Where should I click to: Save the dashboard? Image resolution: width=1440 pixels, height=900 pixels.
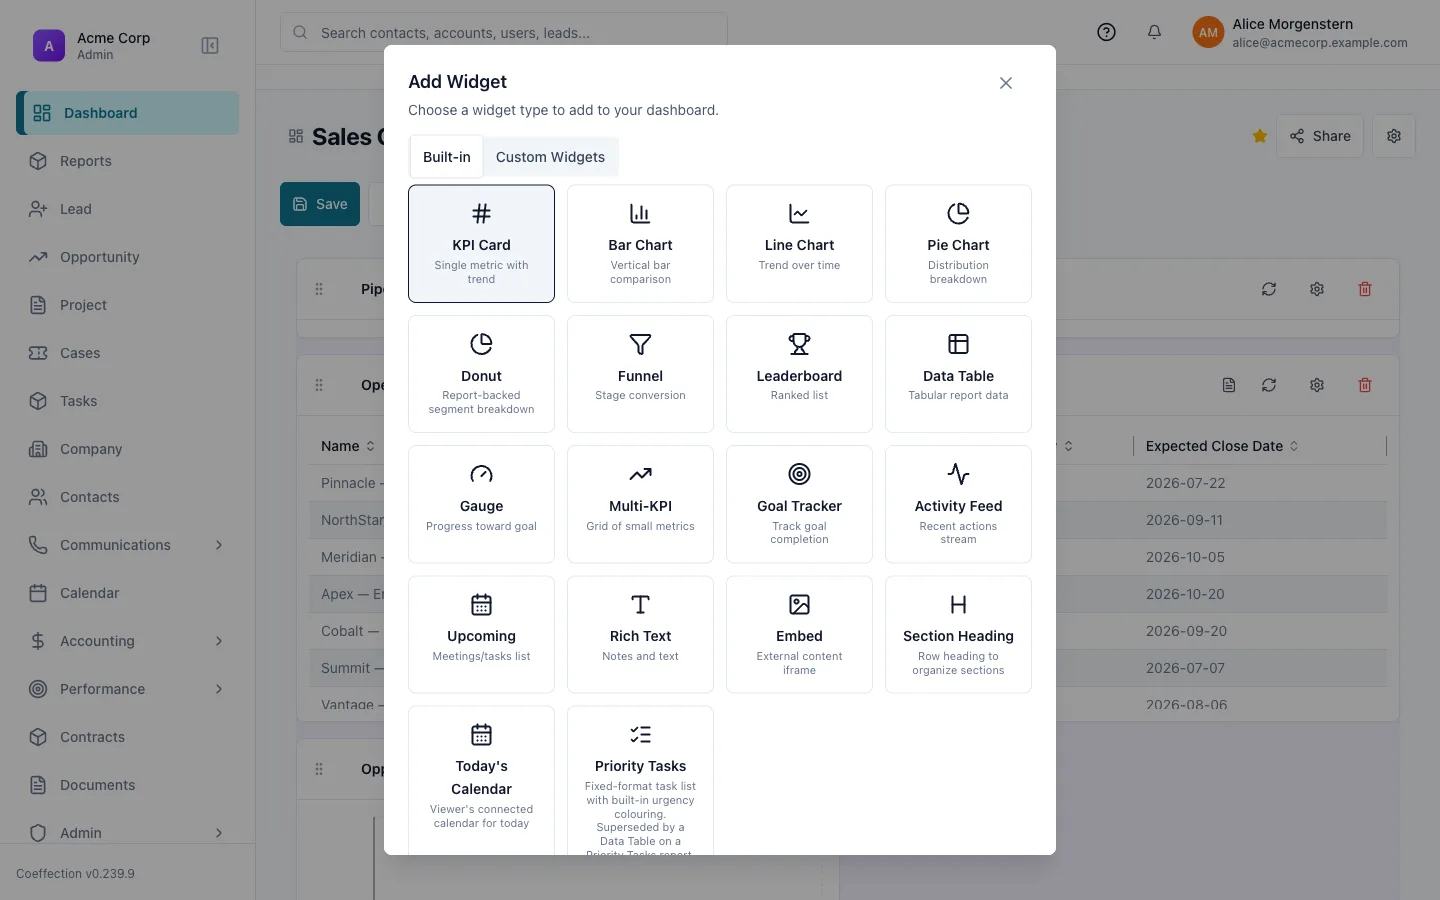tap(320, 204)
